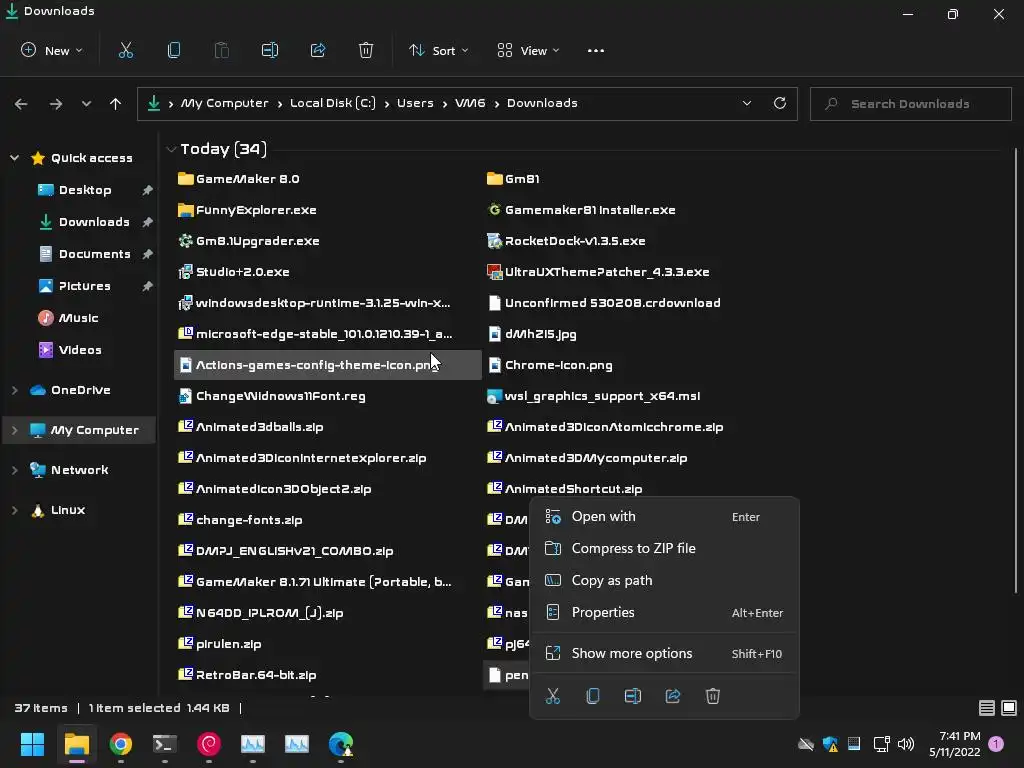The height and width of the screenshot is (768, 1024).
Task: Click the Delete trash icon in top toolbar
Action: pyautogui.click(x=366, y=50)
